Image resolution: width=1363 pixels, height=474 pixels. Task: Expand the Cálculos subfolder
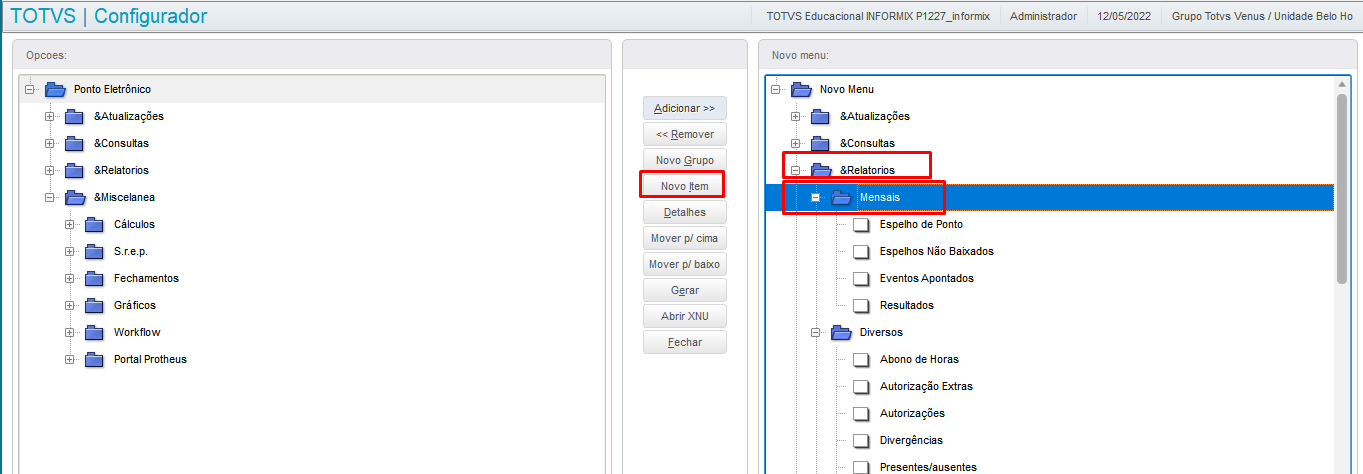(x=70, y=224)
